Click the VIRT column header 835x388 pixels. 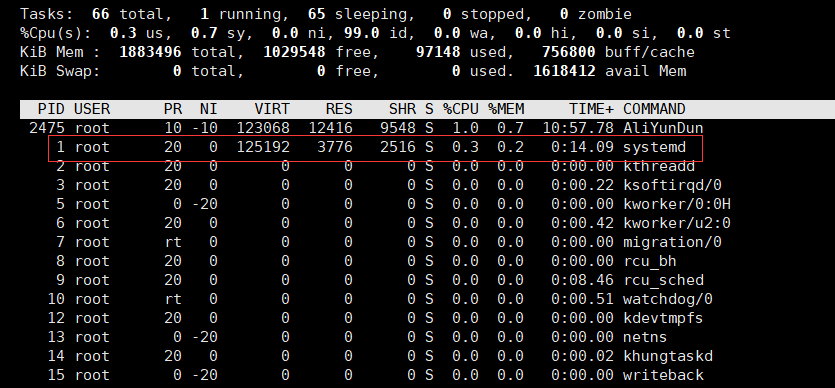tap(272, 109)
